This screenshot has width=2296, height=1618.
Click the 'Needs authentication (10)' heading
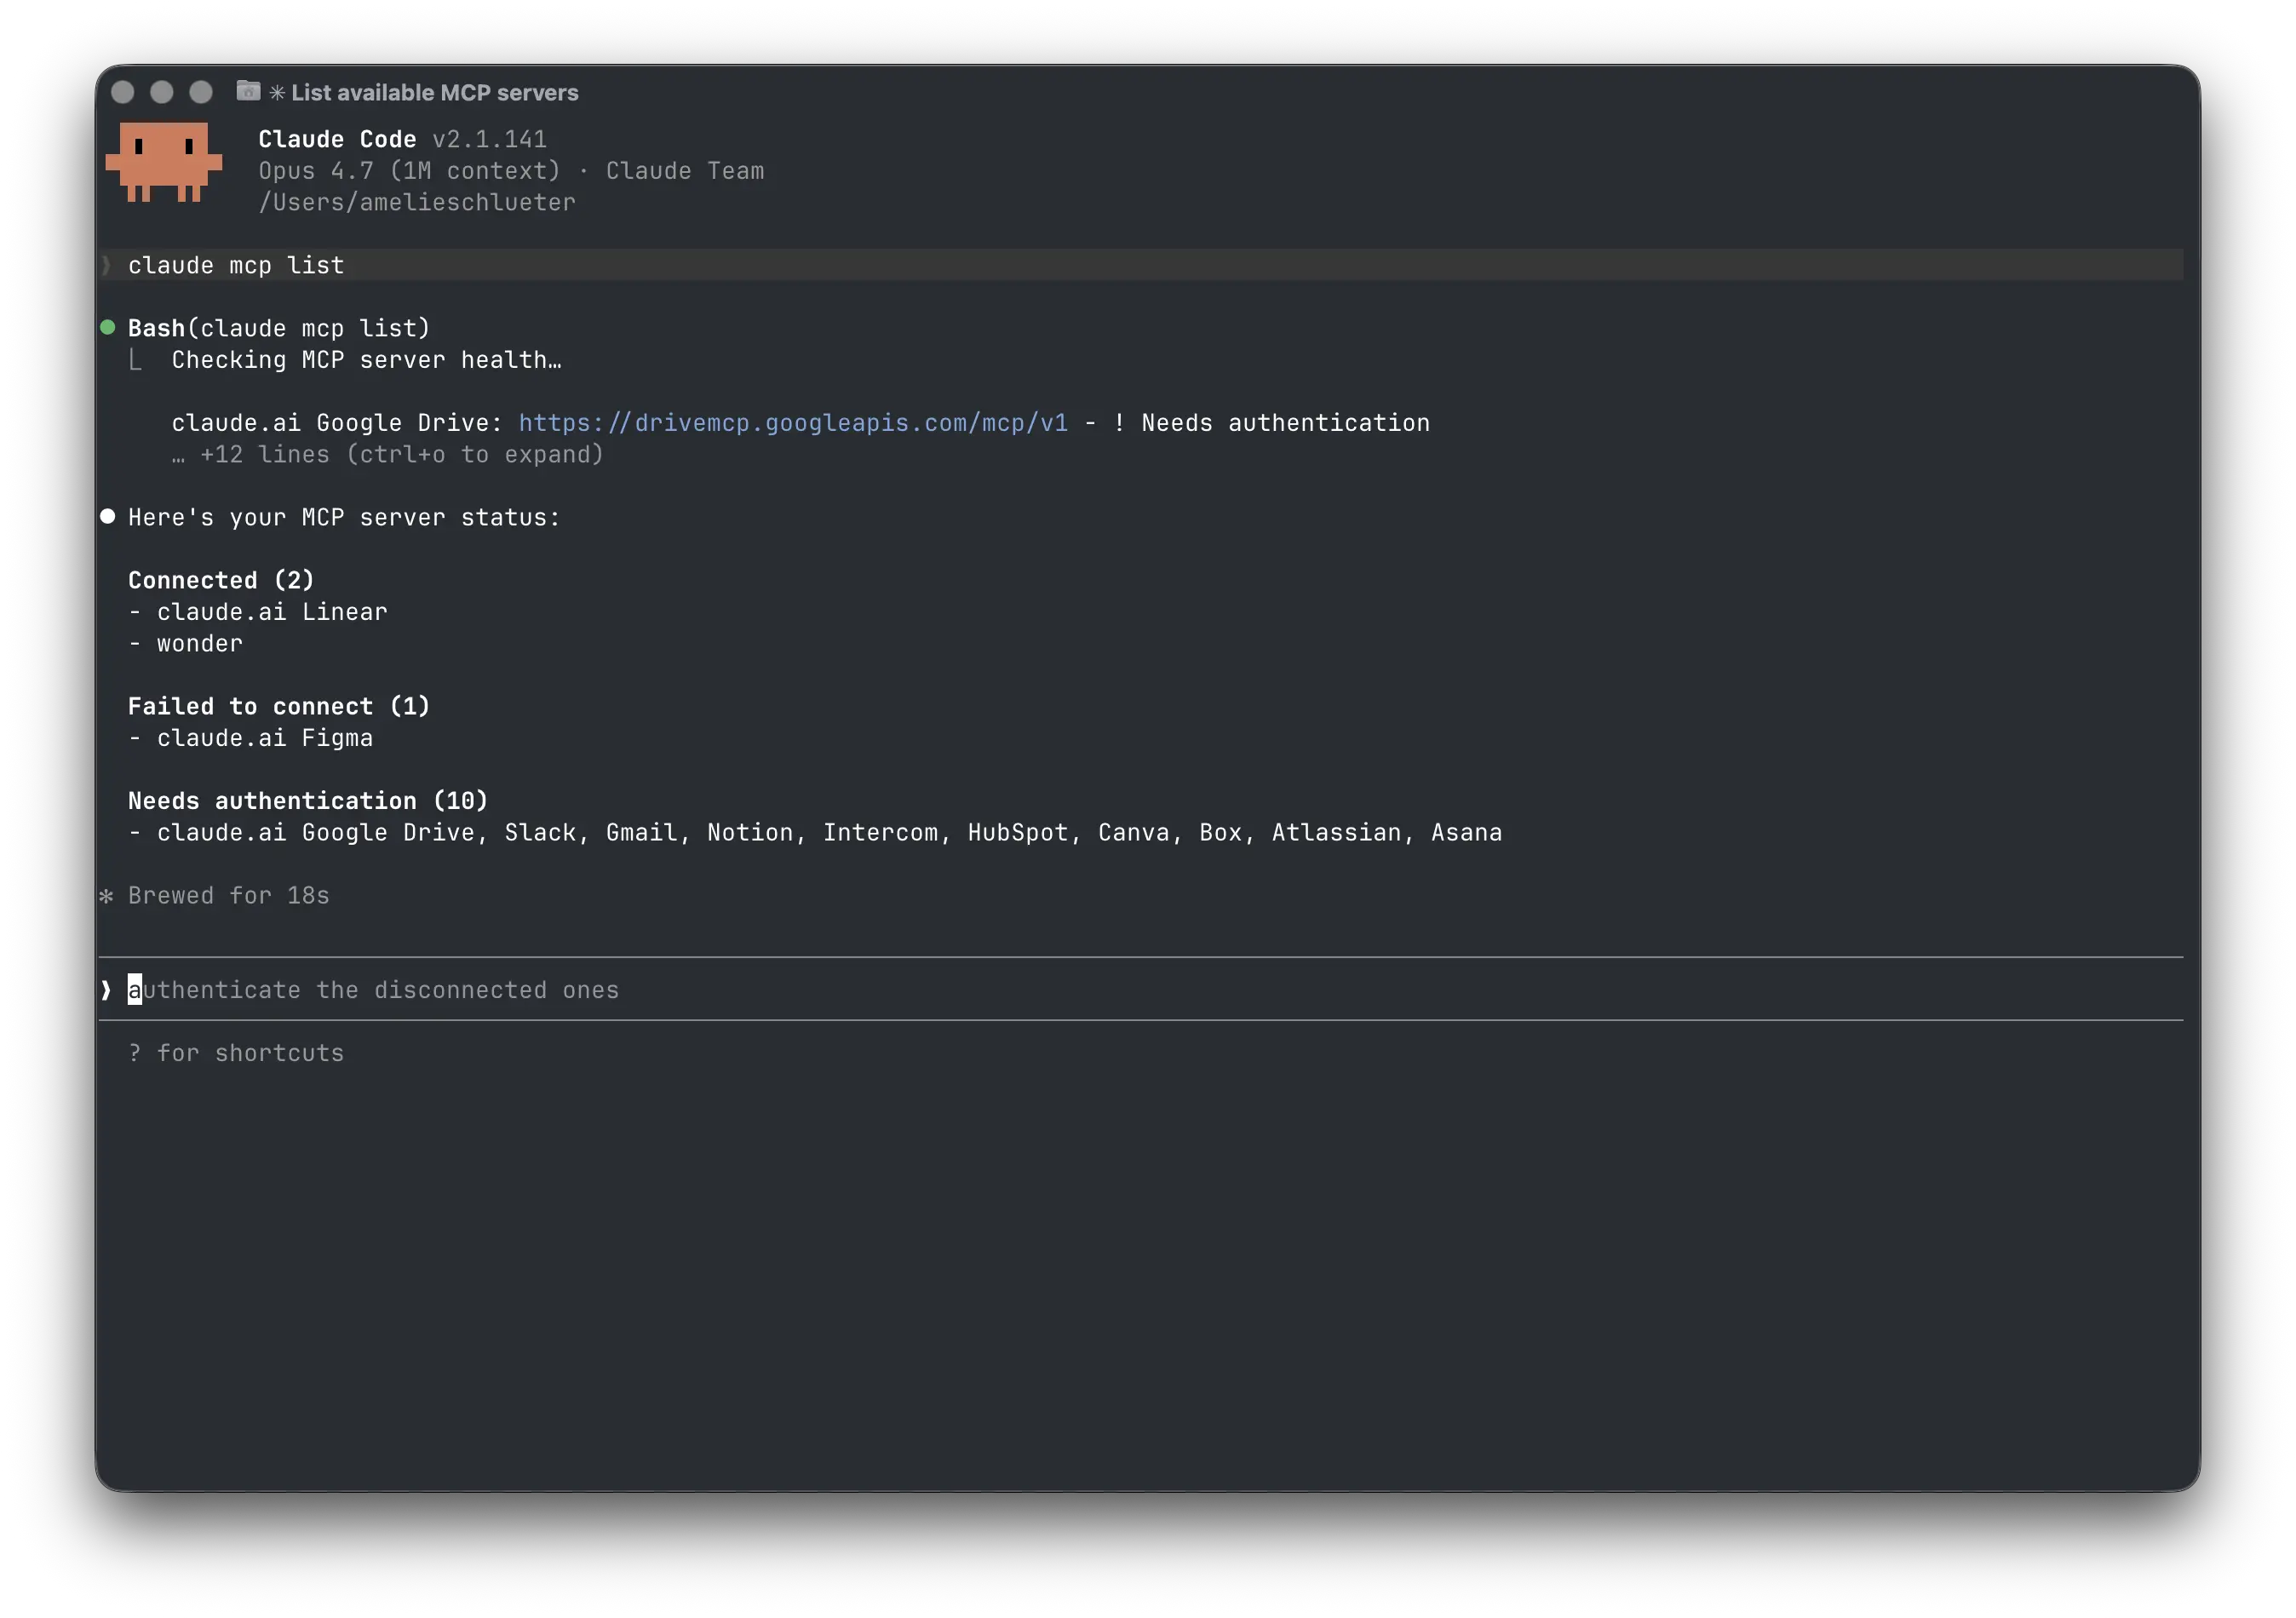pos(308,801)
